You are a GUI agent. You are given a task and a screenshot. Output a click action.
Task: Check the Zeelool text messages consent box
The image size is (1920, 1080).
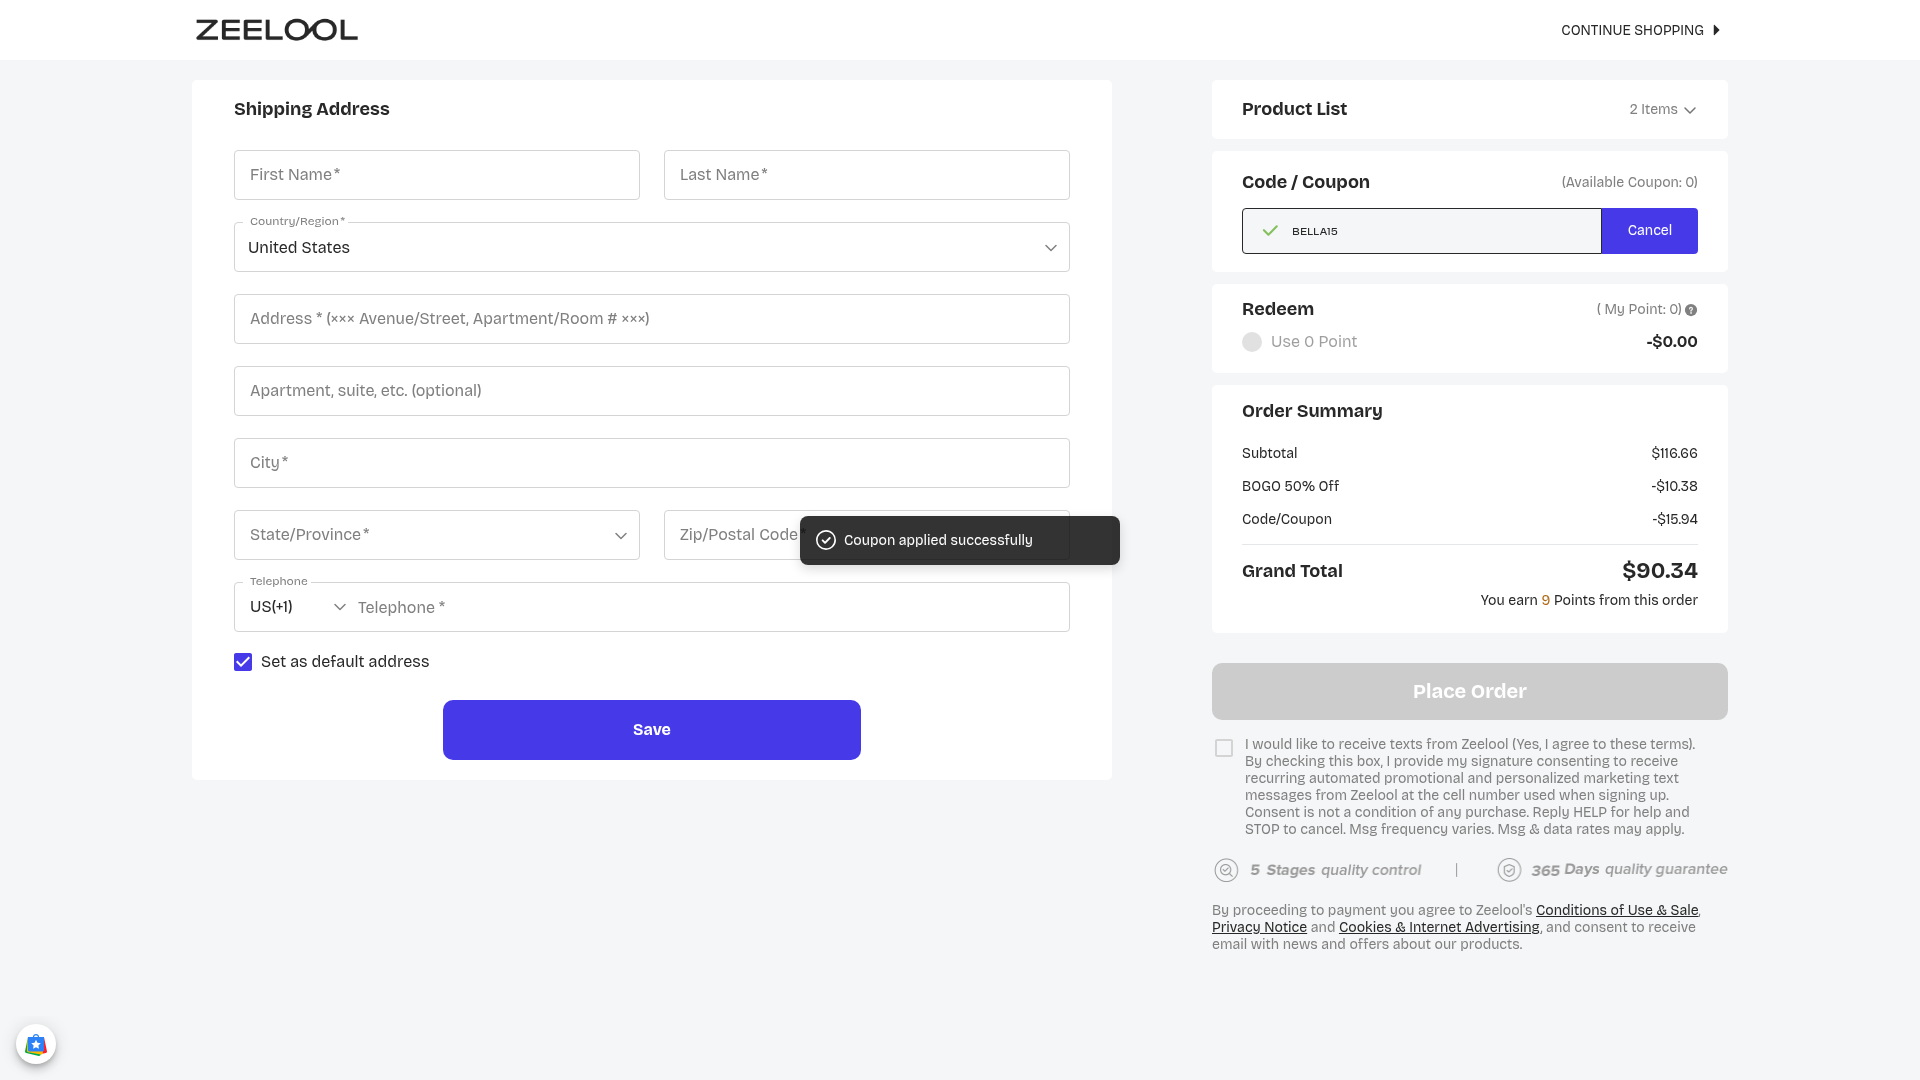click(1224, 748)
